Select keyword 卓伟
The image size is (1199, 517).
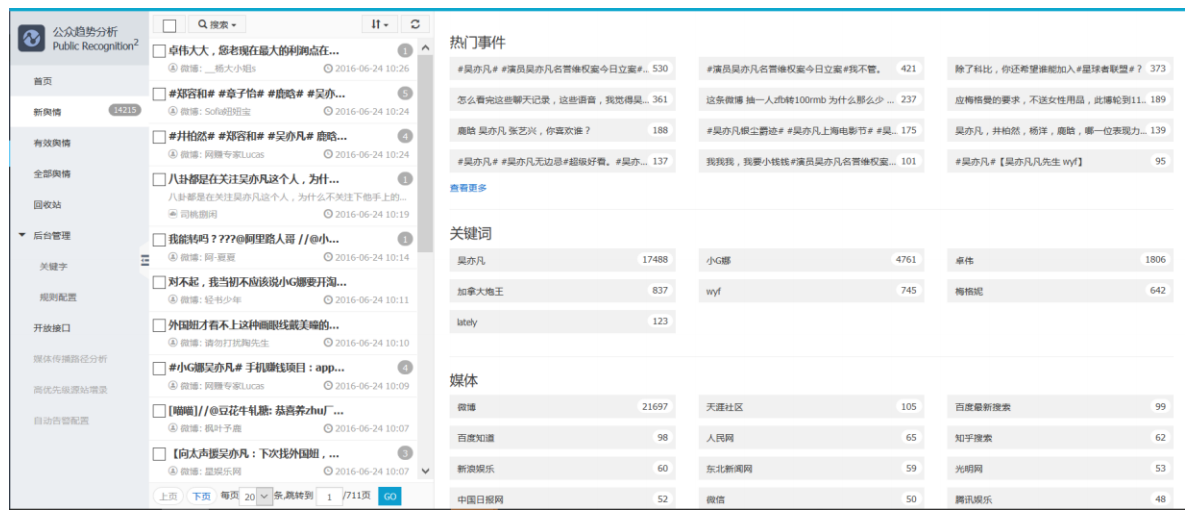[1060, 261]
